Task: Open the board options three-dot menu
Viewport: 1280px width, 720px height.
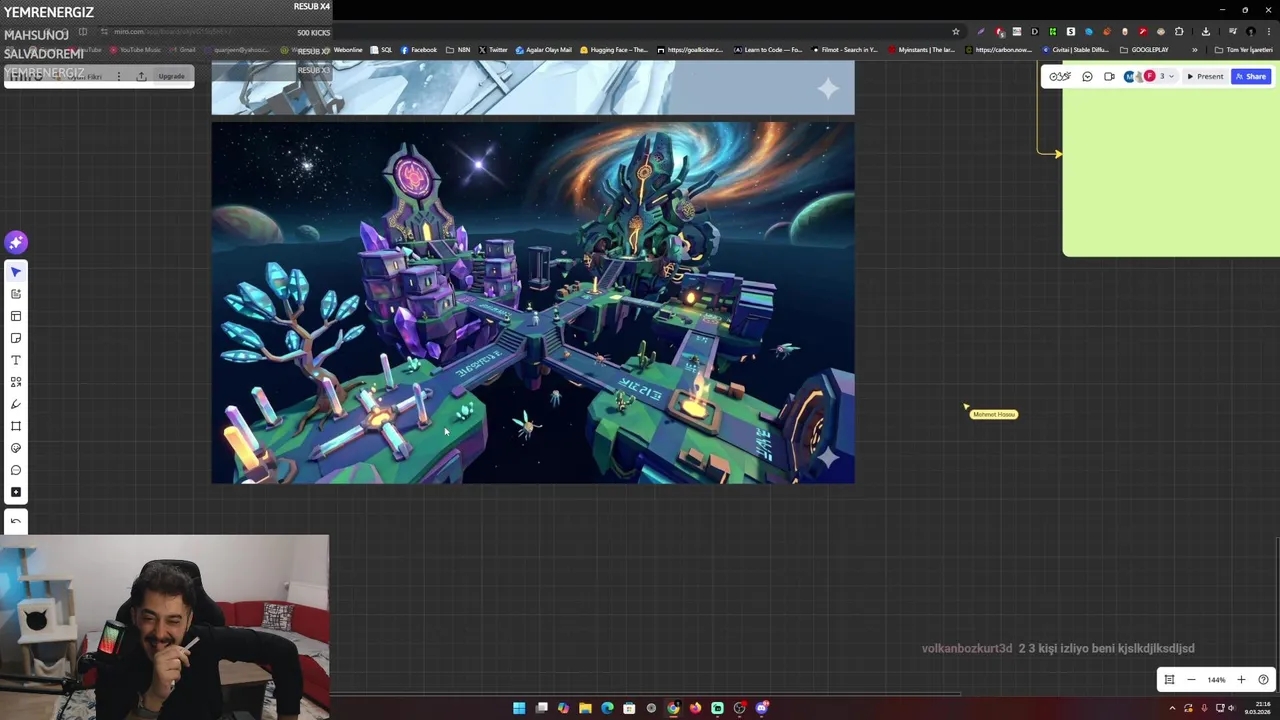Action: 118,76
